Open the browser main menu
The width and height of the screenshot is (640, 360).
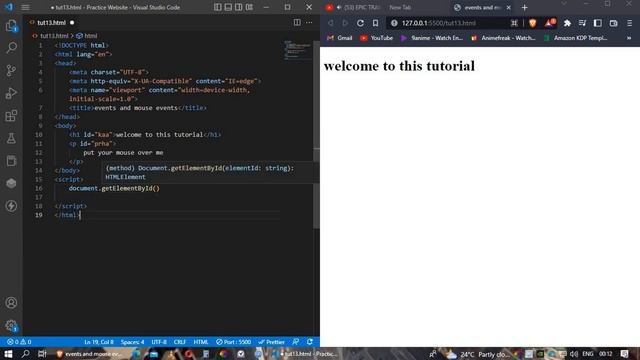629,23
